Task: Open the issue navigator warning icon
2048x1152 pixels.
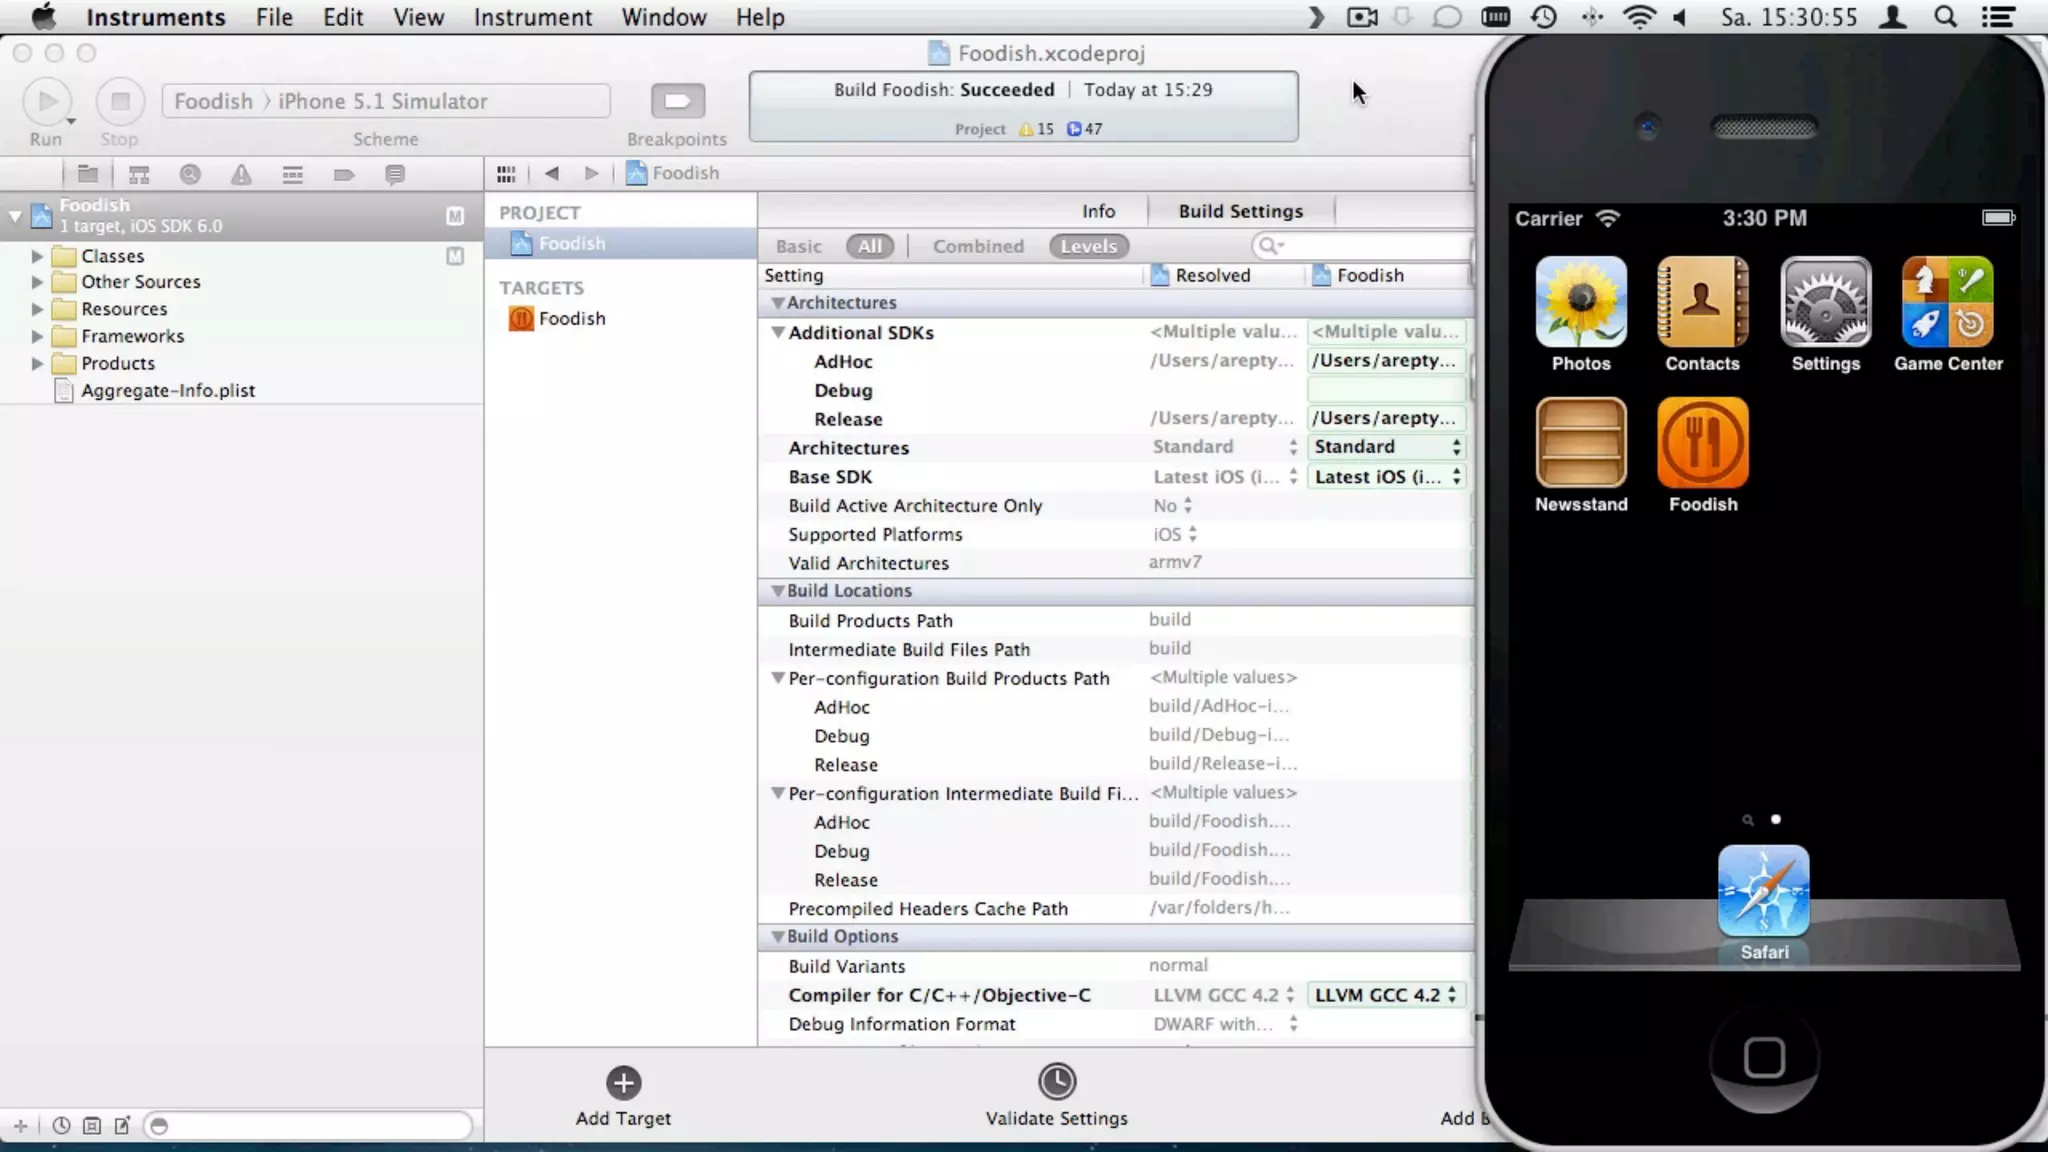Action: [241, 175]
